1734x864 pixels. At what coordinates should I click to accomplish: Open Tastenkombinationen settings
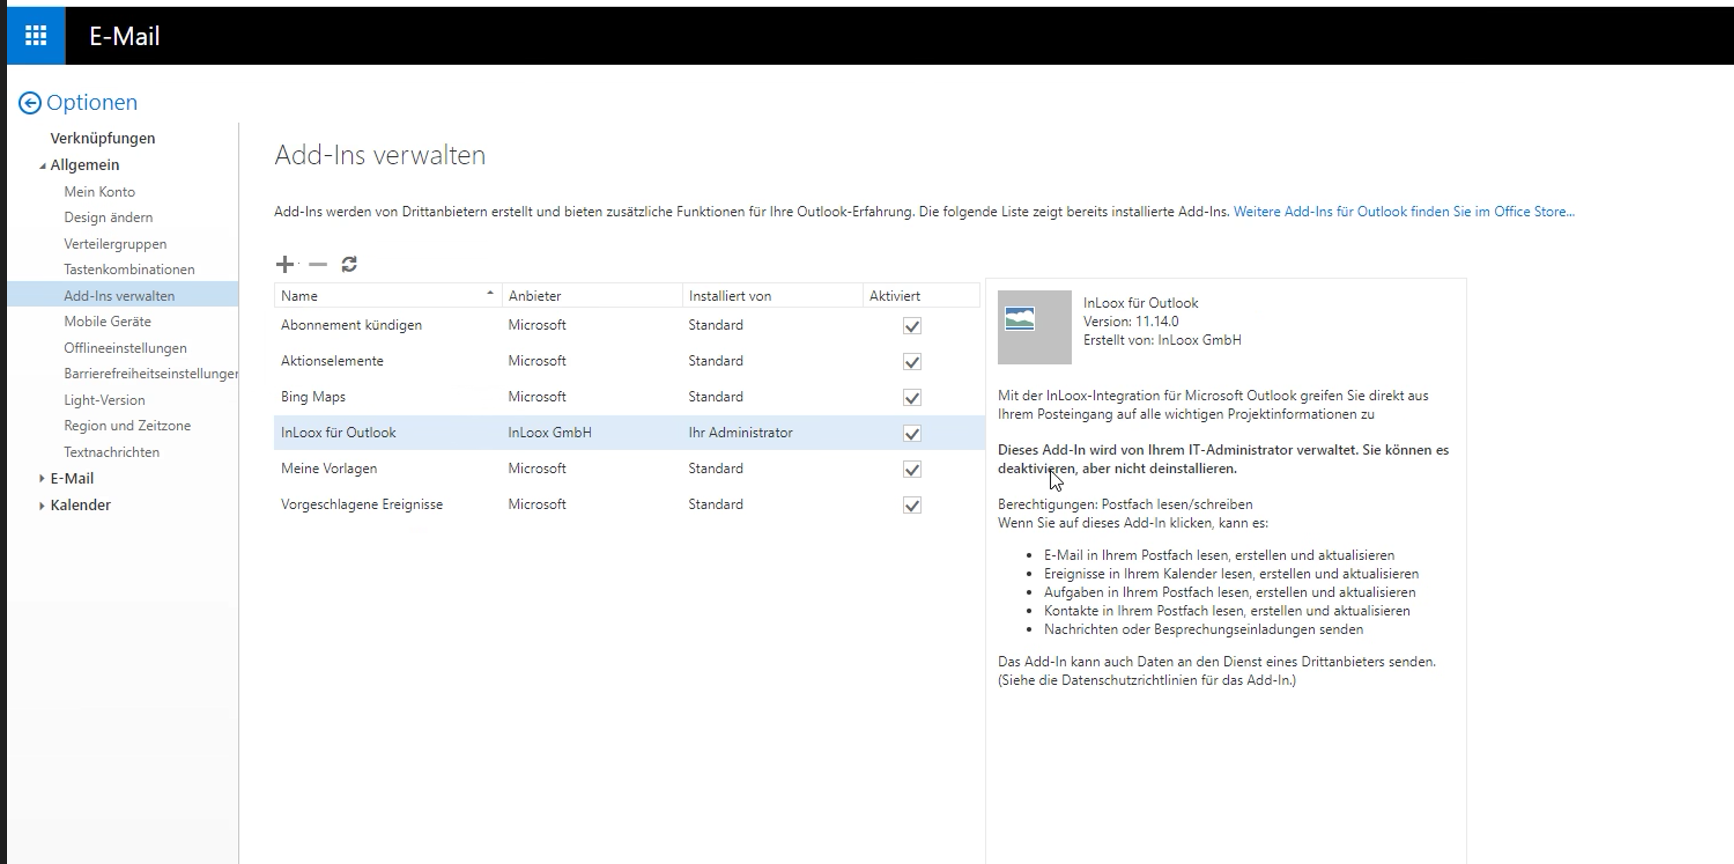pyautogui.click(x=129, y=270)
